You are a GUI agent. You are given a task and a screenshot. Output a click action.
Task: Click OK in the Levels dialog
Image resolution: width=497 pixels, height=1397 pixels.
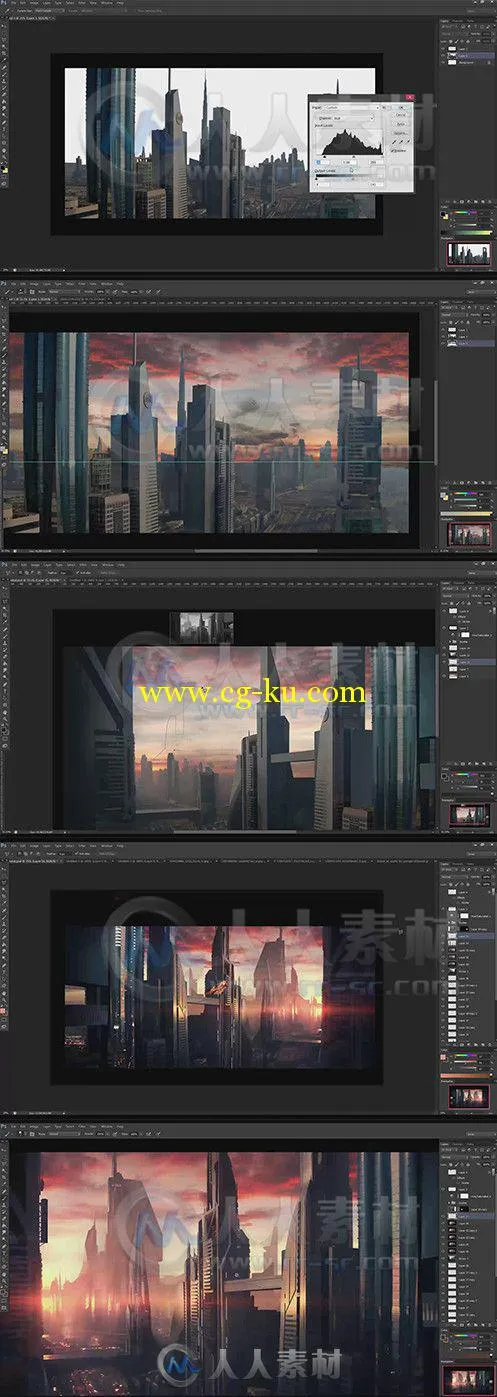coord(401,107)
